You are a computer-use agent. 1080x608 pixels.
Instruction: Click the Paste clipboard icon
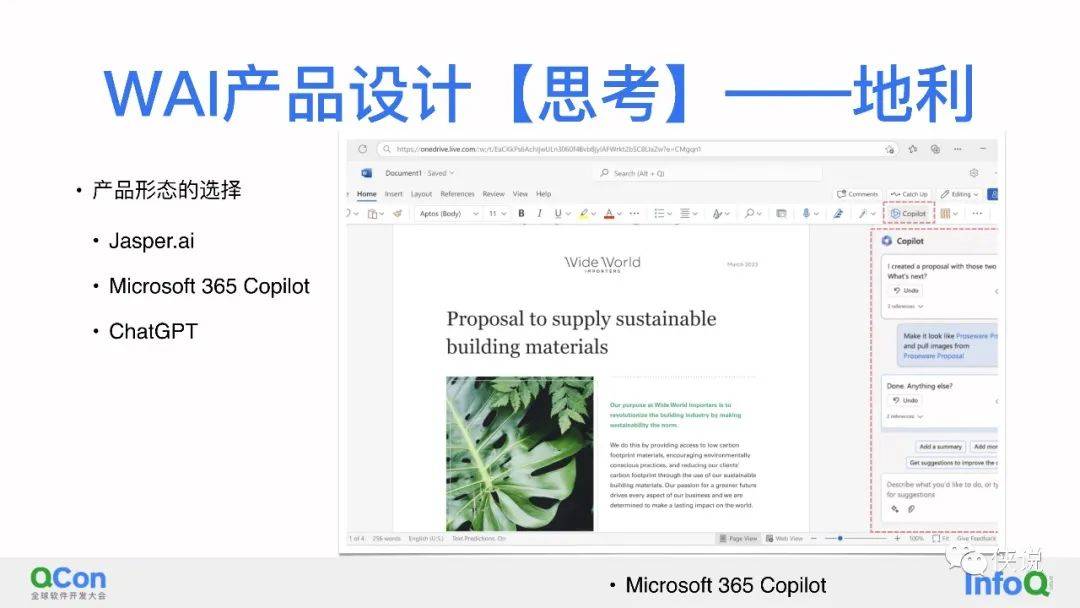(372, 213)
